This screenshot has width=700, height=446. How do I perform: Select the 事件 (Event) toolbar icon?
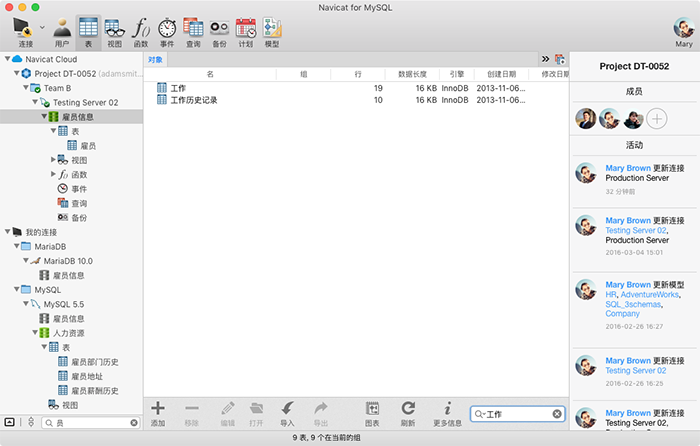pos(167,32)
